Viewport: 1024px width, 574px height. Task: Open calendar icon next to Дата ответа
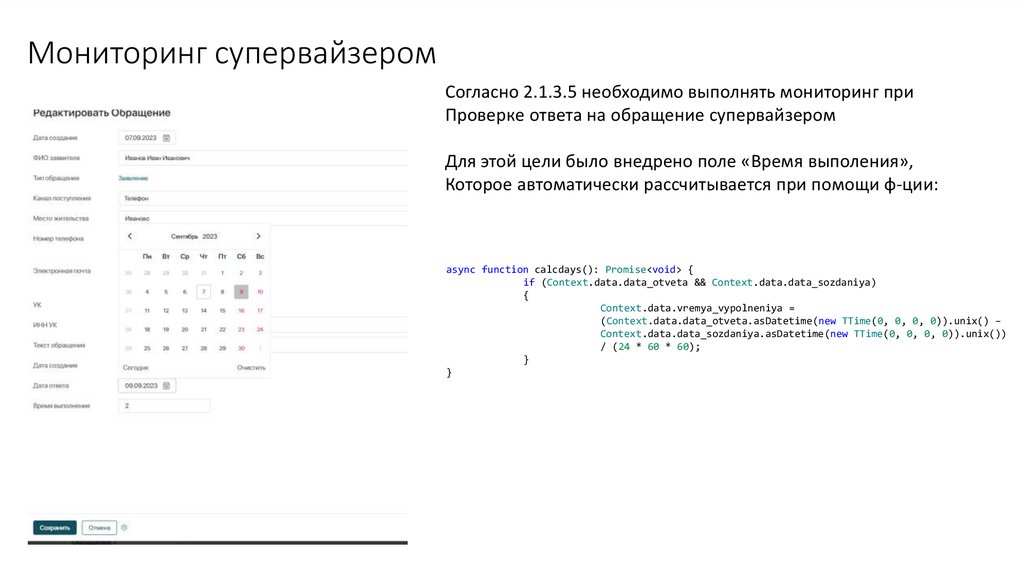[x=167, y=385]
